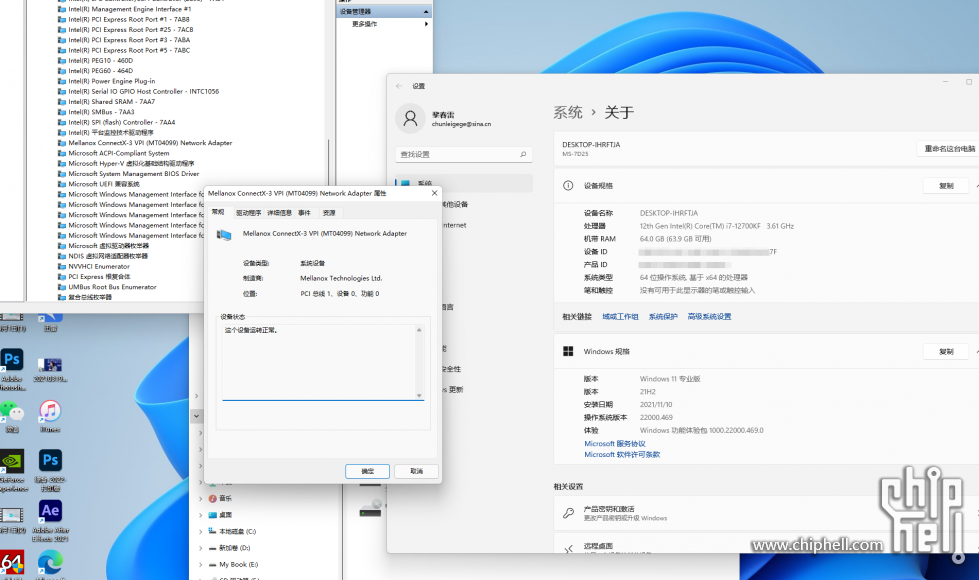Select Intel(R) PCI Express Root Port #25 - 7ACB
The image size is (979, 580).
click(130, 29)
